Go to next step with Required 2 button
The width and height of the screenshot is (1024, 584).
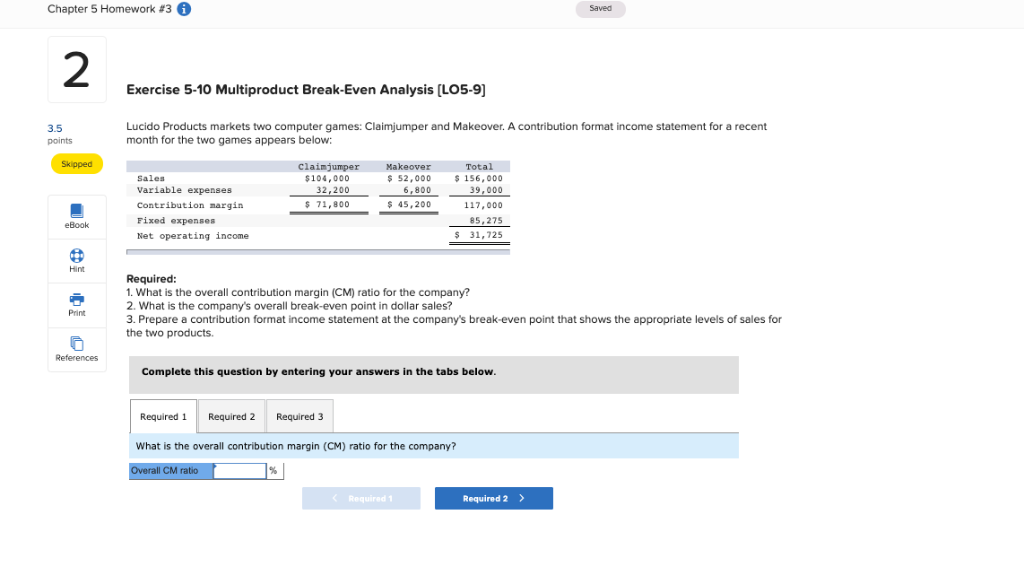[494, 498]
